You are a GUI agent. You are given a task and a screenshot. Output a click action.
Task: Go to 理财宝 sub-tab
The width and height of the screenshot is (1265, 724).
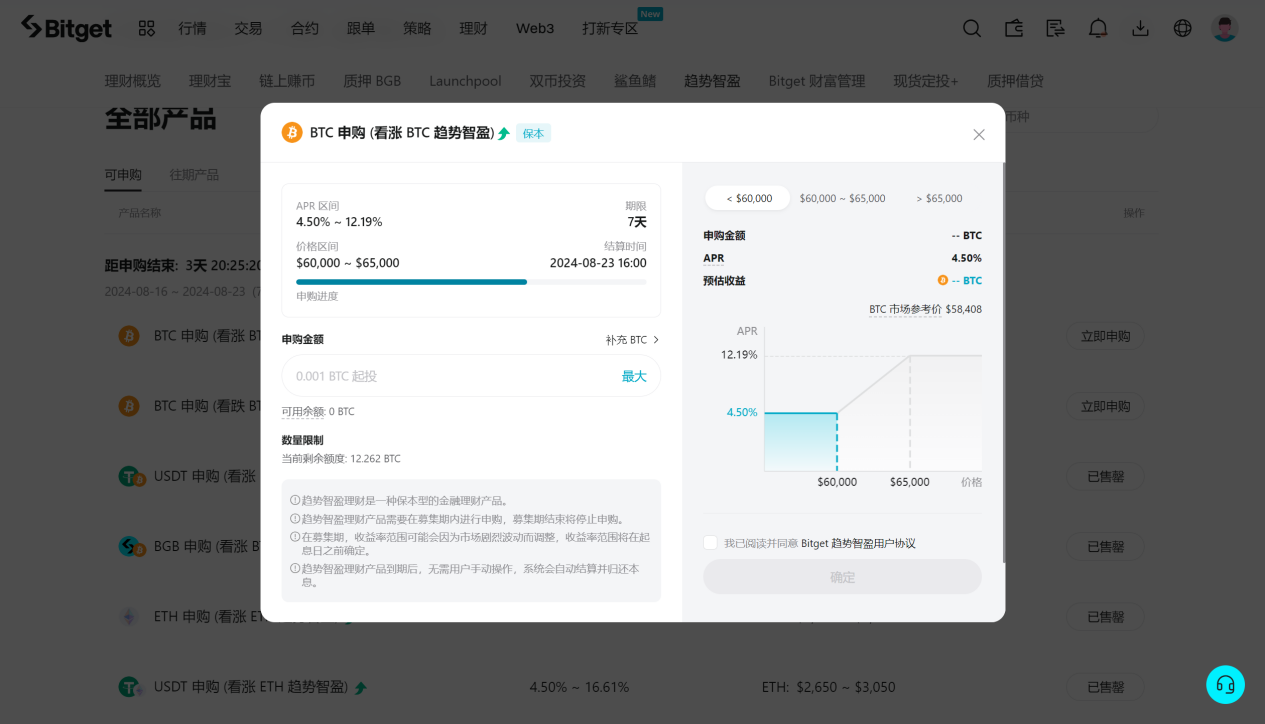click(x=210, y=81)
